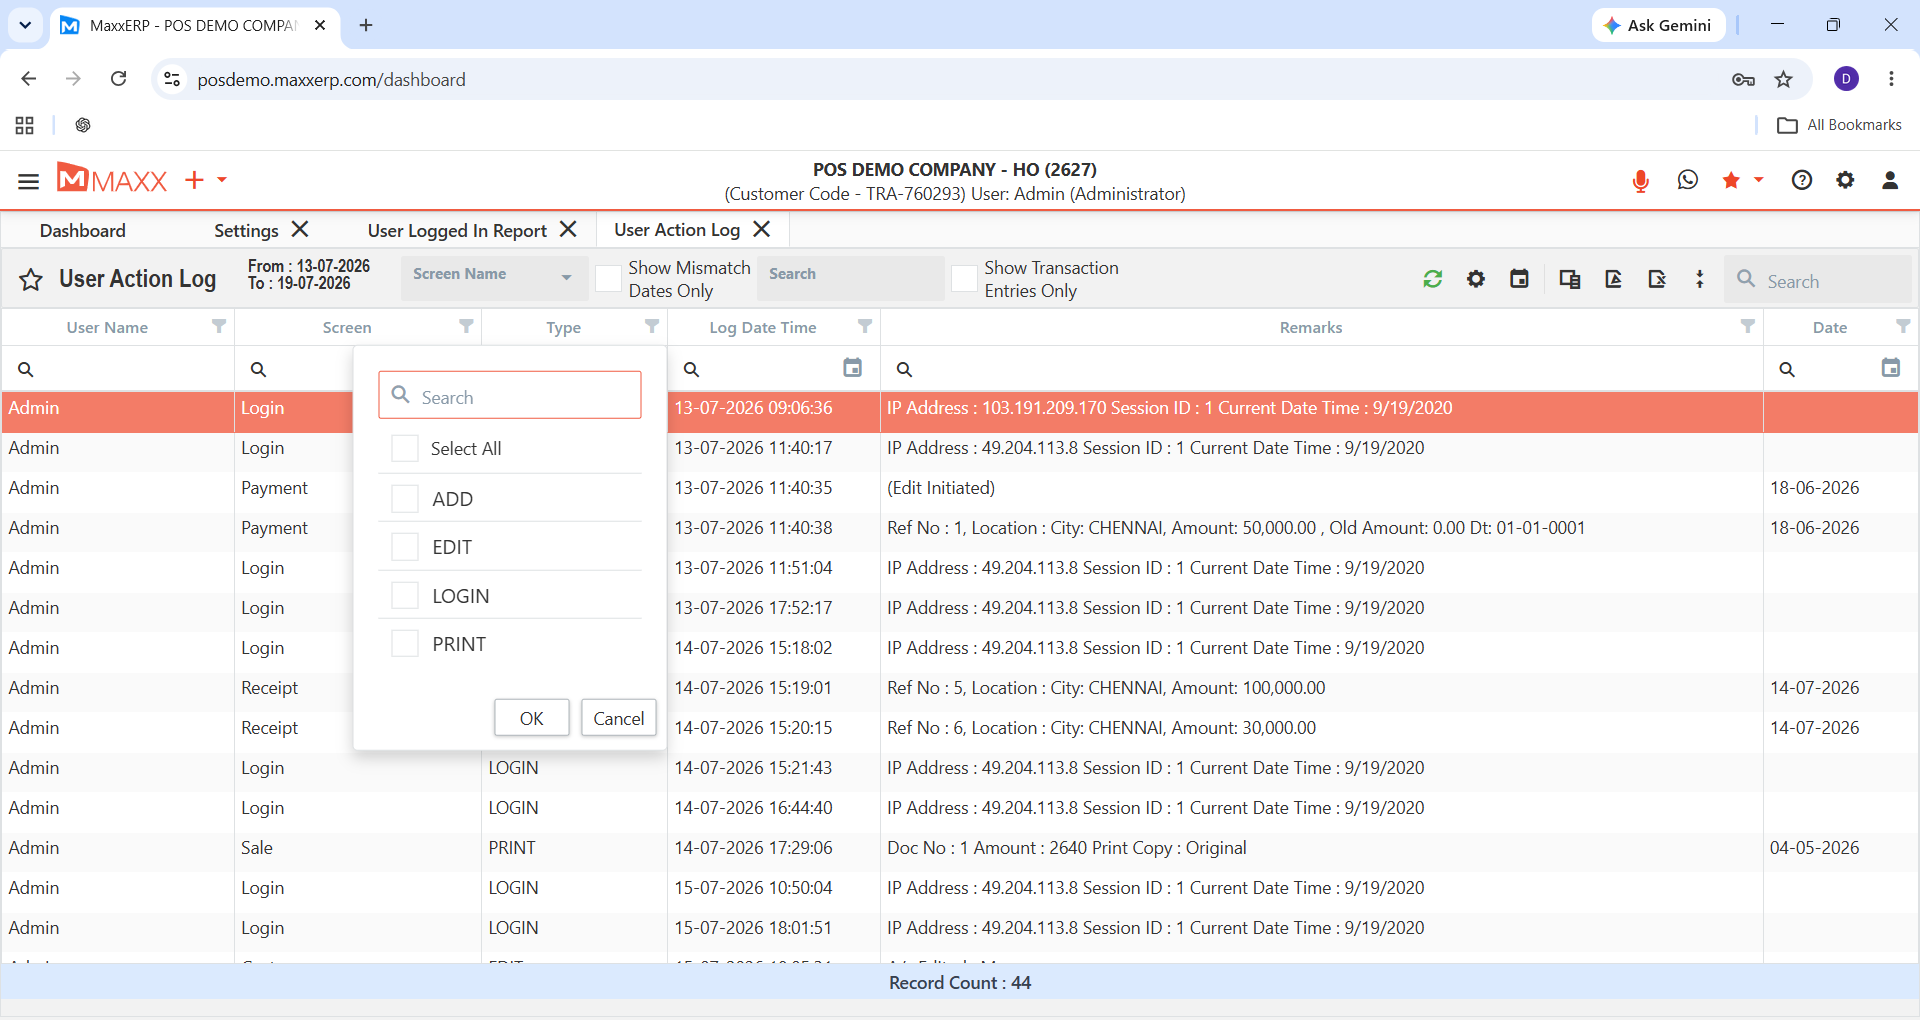Click the red favorites star icon
The width and height of the screenshot is (1920, 1020).
point(1731,180)
